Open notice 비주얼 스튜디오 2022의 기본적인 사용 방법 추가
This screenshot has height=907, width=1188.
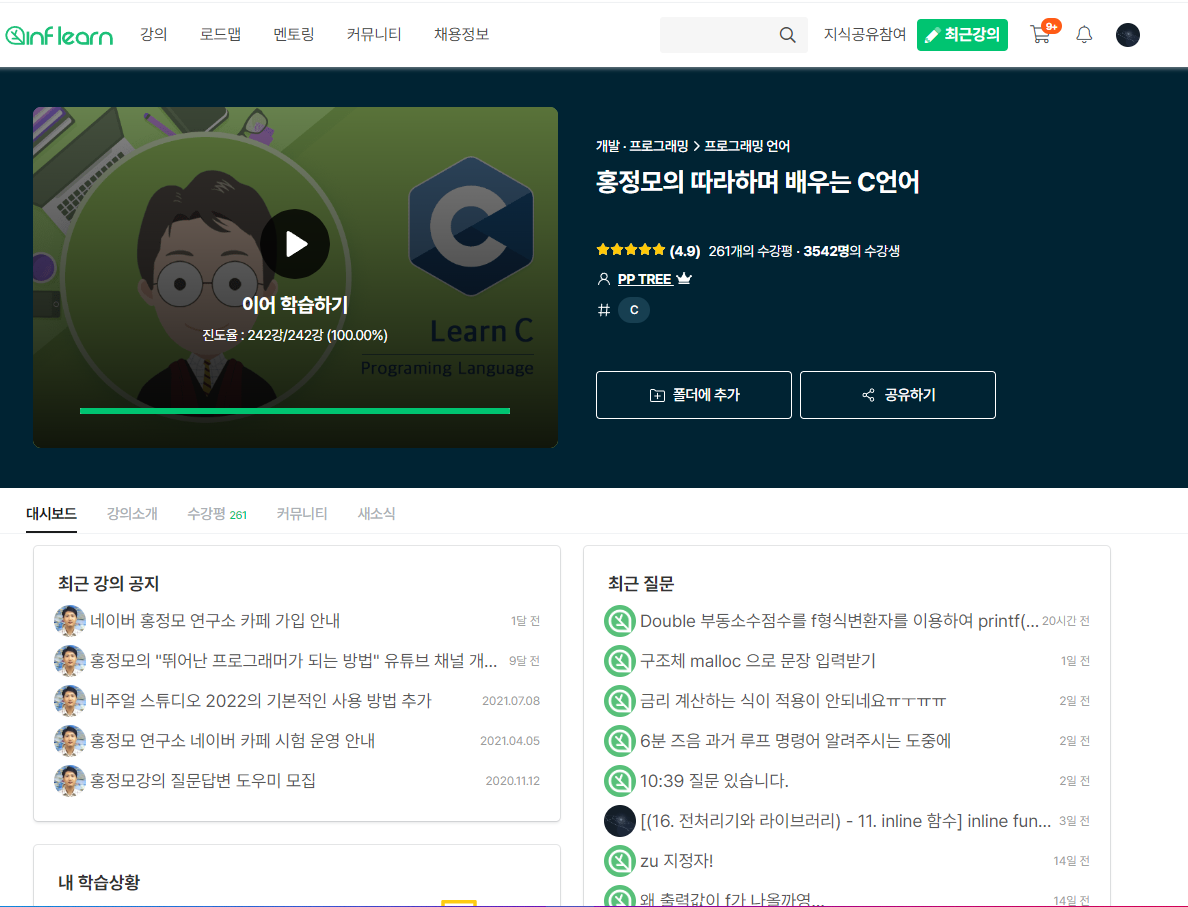coord(261,700)
